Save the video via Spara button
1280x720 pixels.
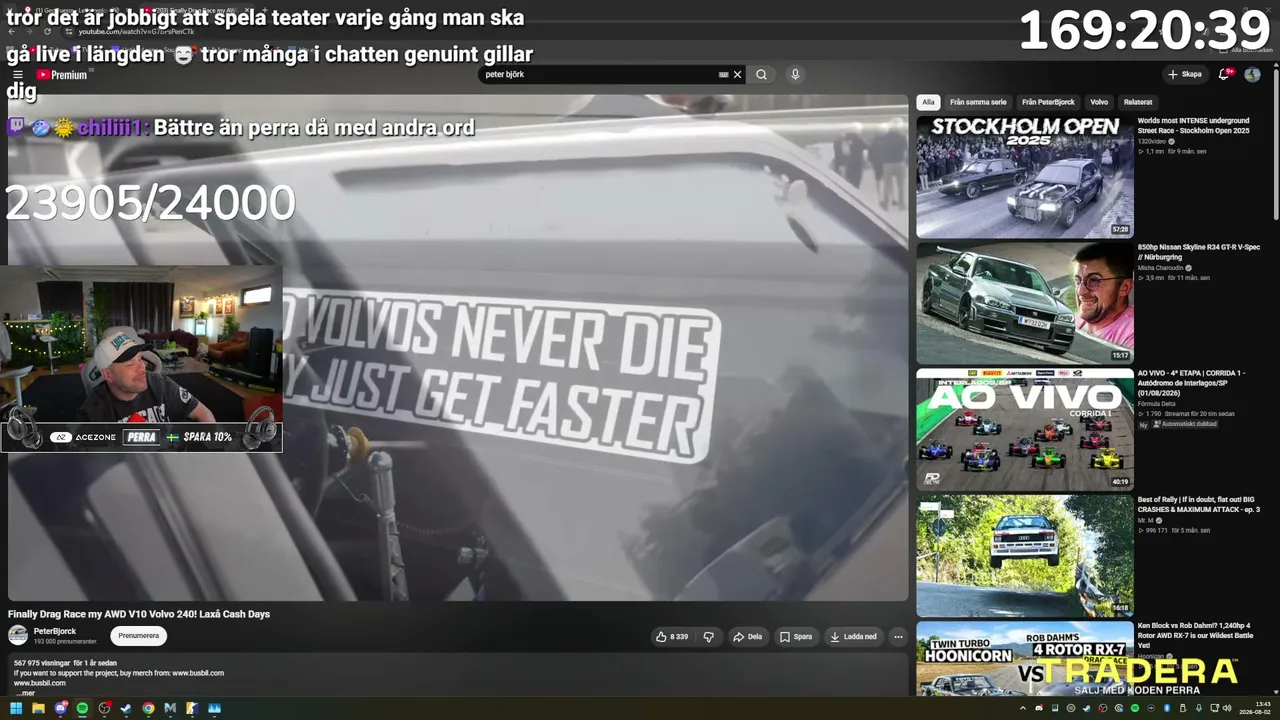[x=796, y=636]
